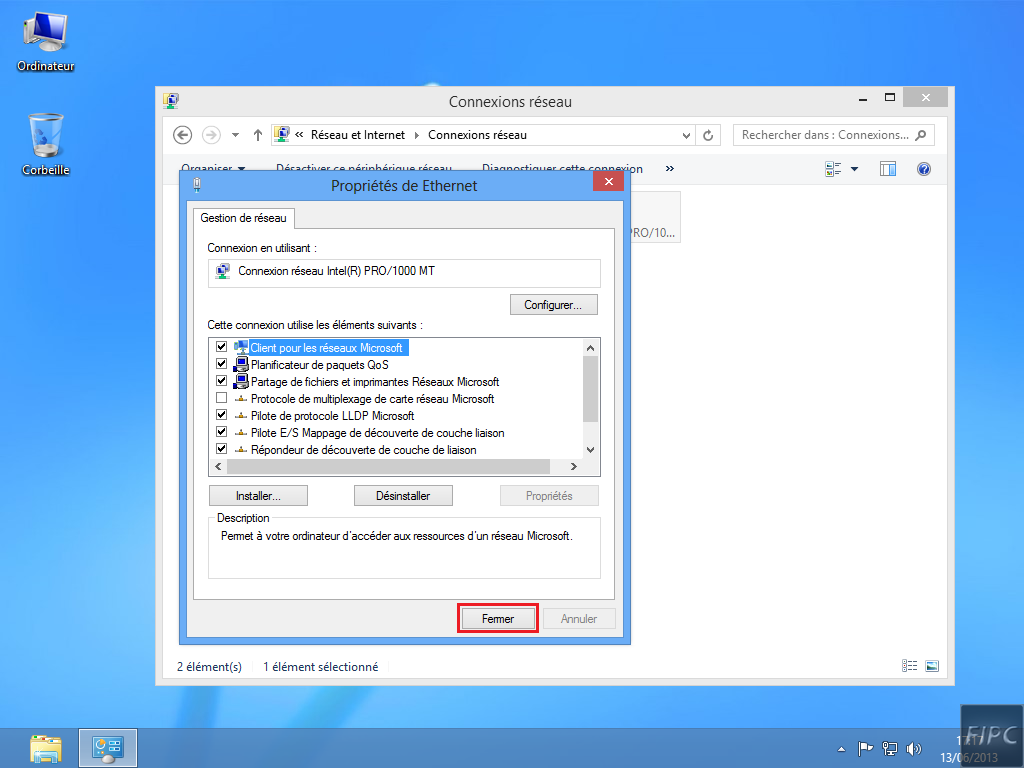Go back in Connexions réseau window
This screenshot has width=1024, height=768.
pyautogui.click(x=182, y=135)
